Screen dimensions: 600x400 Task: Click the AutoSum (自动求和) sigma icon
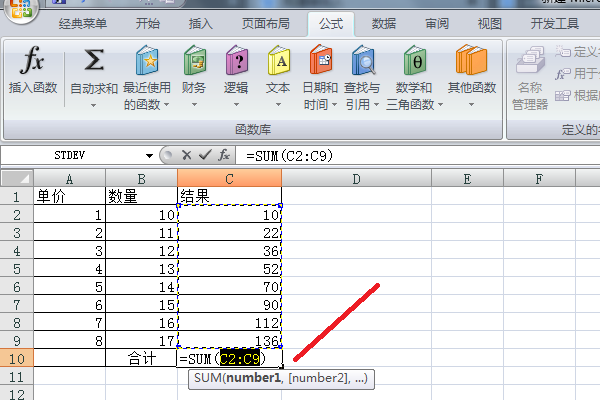(x=94, y=63)
